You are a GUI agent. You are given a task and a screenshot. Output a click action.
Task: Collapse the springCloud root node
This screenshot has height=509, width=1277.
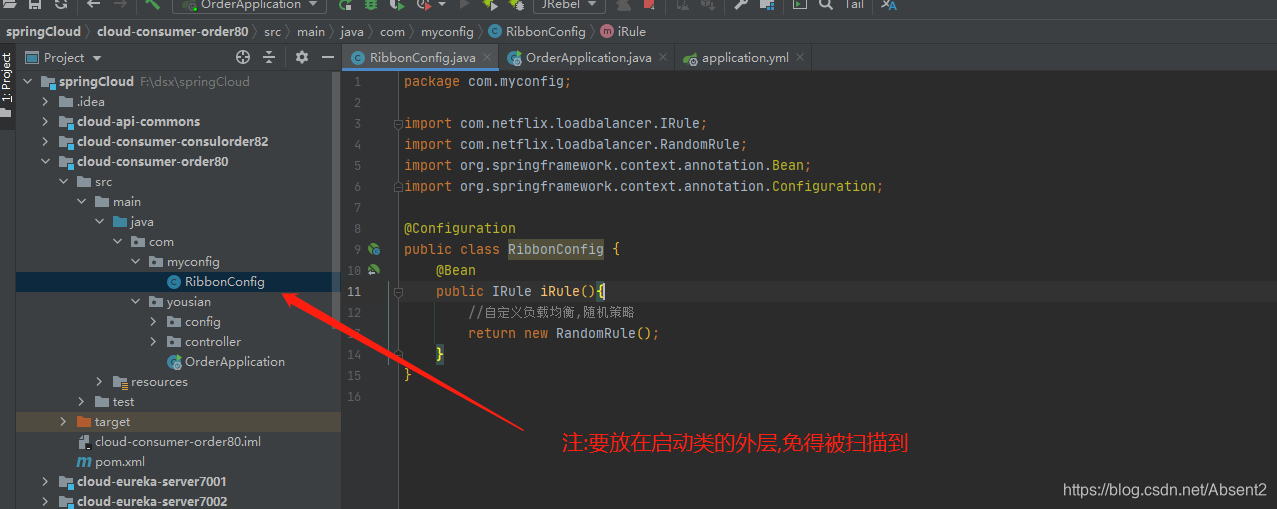(26, 82)
